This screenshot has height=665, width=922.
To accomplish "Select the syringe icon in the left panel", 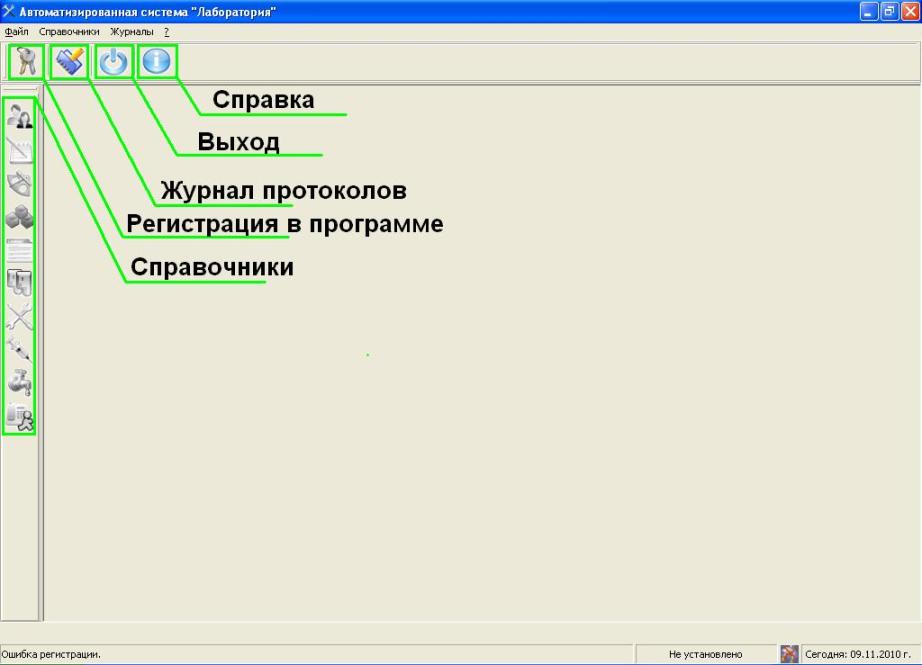I will click(20, 351).
